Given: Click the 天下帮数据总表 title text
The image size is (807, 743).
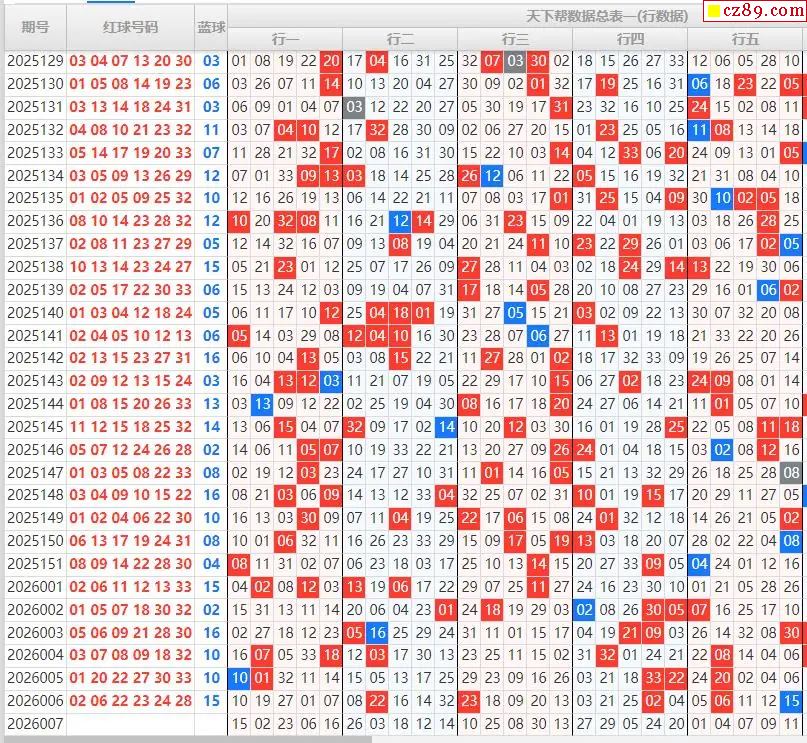Looking at the screenshot, I should [606, 16].
